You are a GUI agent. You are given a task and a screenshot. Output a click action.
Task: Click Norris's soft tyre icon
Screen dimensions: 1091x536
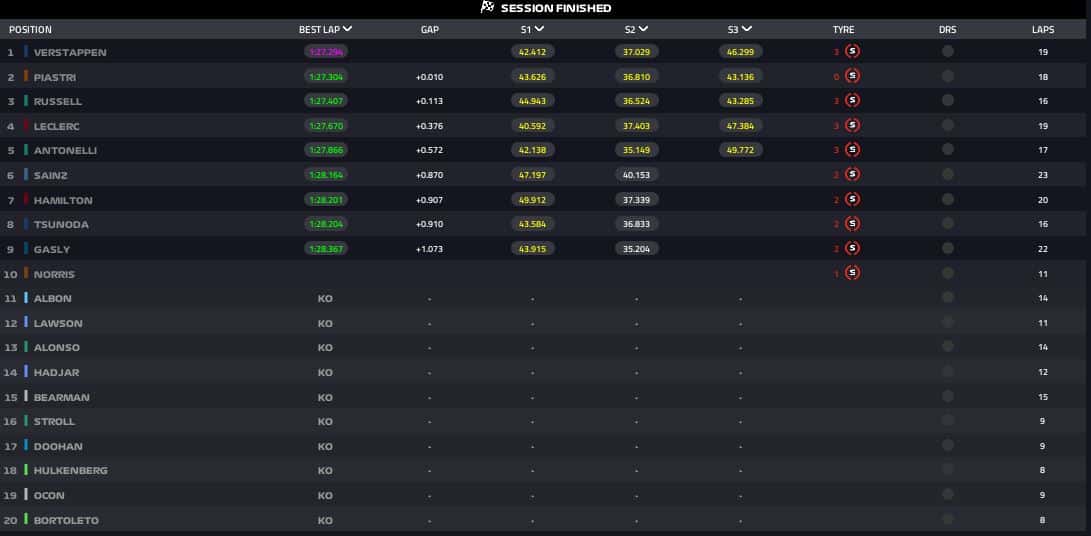[x=852, y=273]
